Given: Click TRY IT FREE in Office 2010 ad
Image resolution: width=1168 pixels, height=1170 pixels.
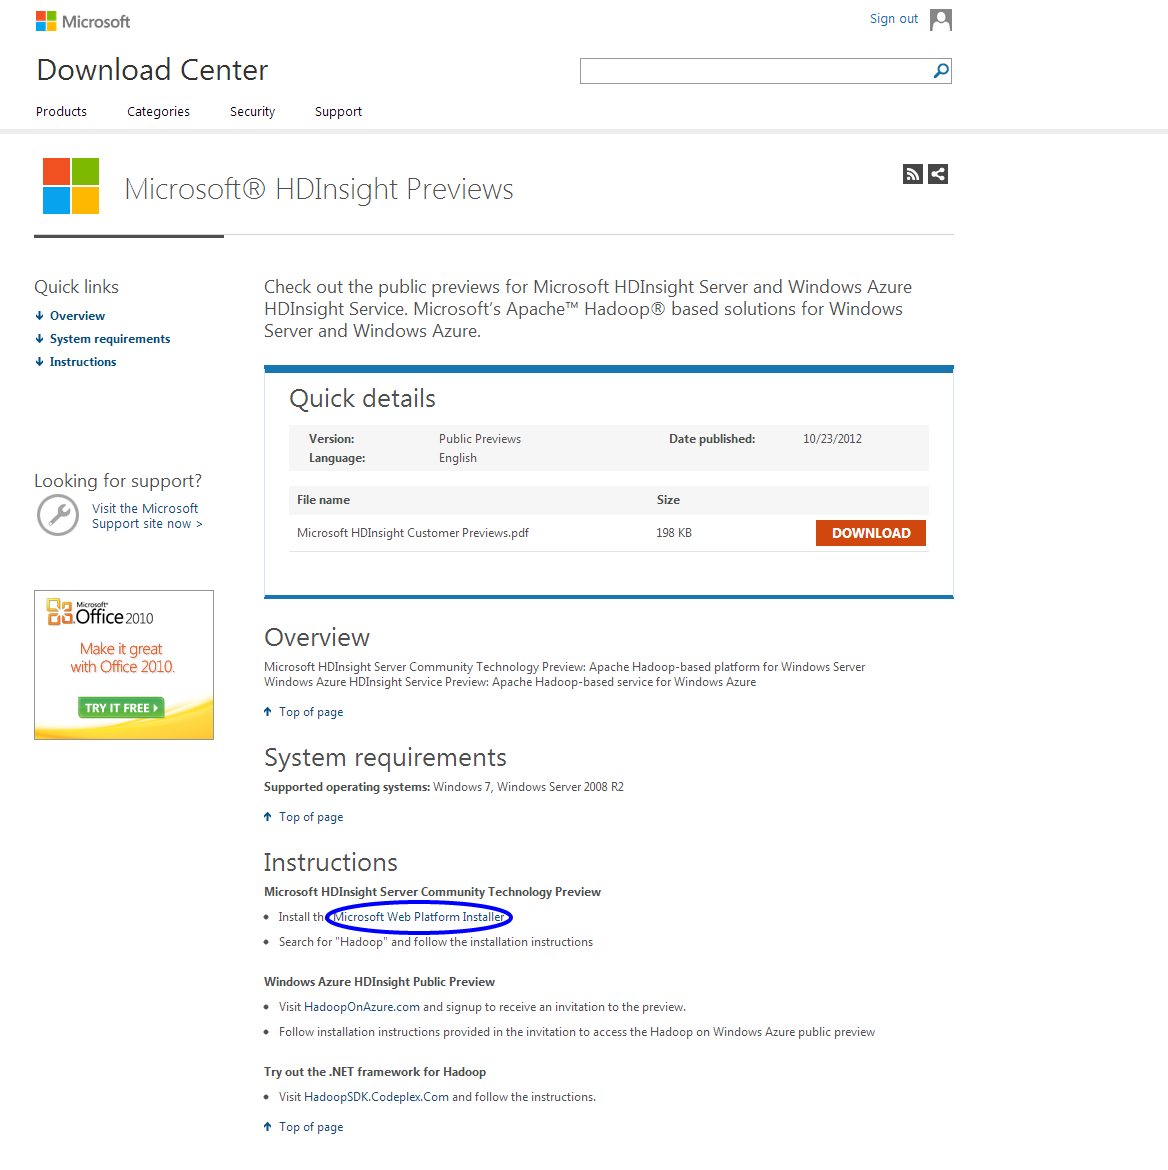Looking at the screenshot, I should click(121, 707).
